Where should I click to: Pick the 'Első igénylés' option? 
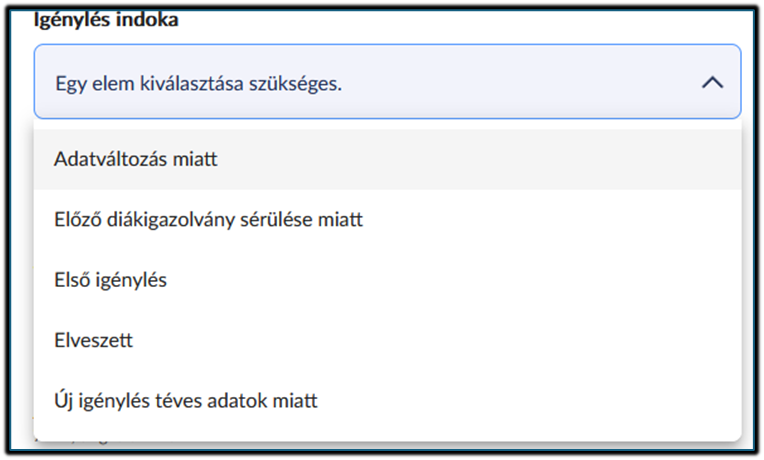[111, 280]
